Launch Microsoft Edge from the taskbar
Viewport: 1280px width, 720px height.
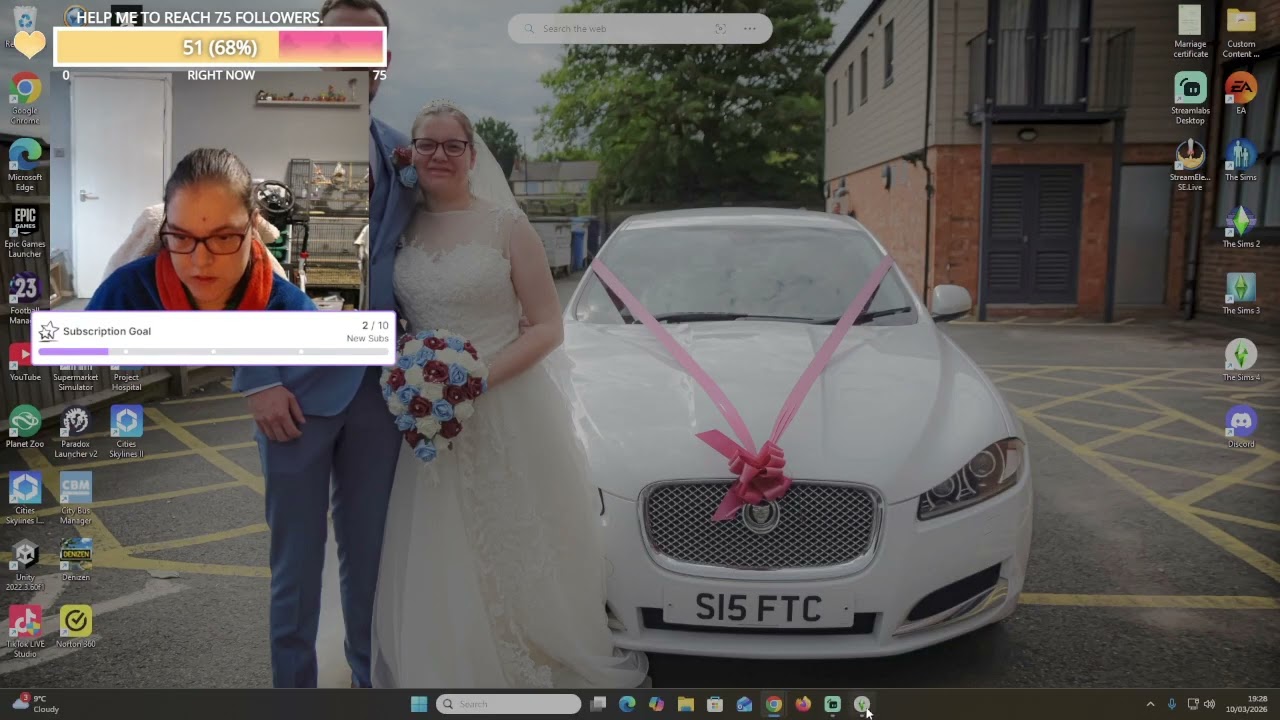tap(627, 704)
